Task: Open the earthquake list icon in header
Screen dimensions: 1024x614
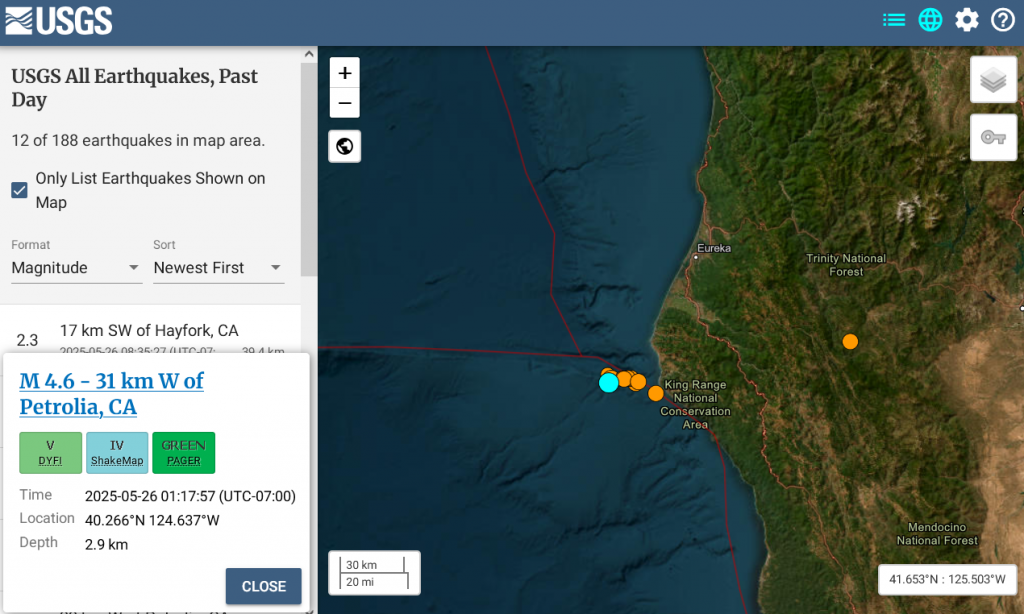Action: coord(894,20)
